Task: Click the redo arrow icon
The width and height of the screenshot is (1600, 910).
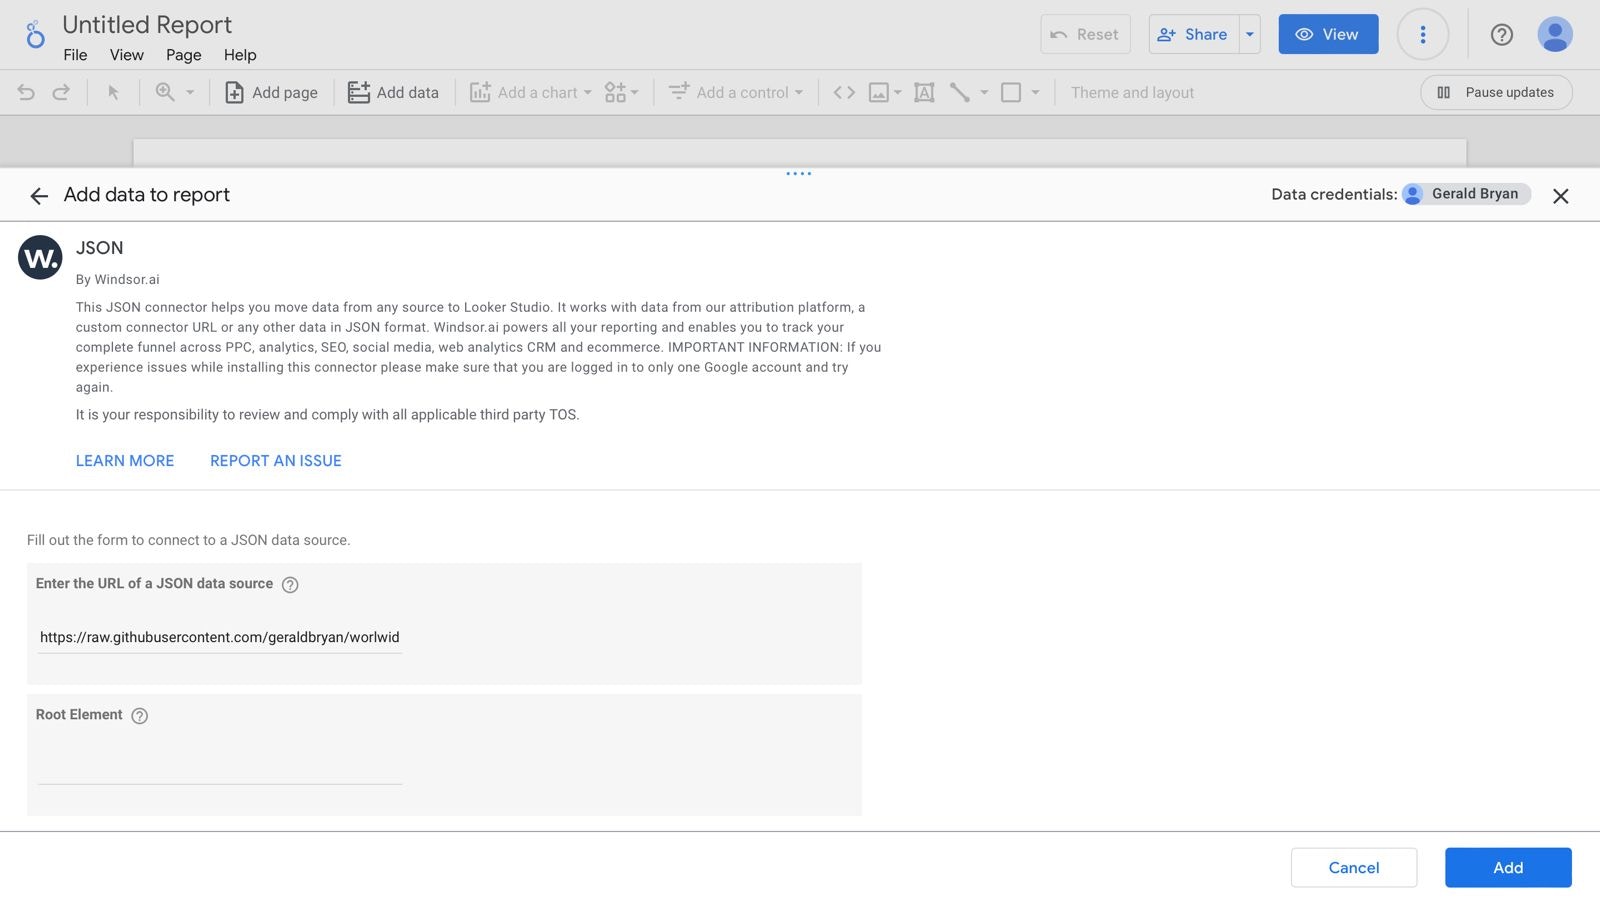Action: coord(61,92)
